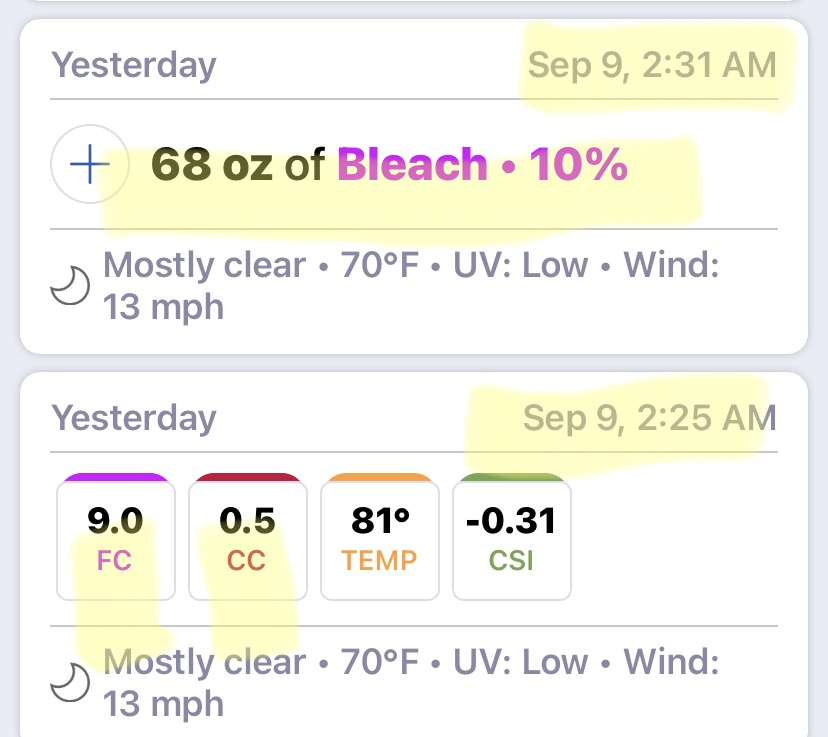Image resolution: width=828 pixels, height=737 pixels.
Task: Open the 68 oz of Bleach entry
Action: coord(389,164)
